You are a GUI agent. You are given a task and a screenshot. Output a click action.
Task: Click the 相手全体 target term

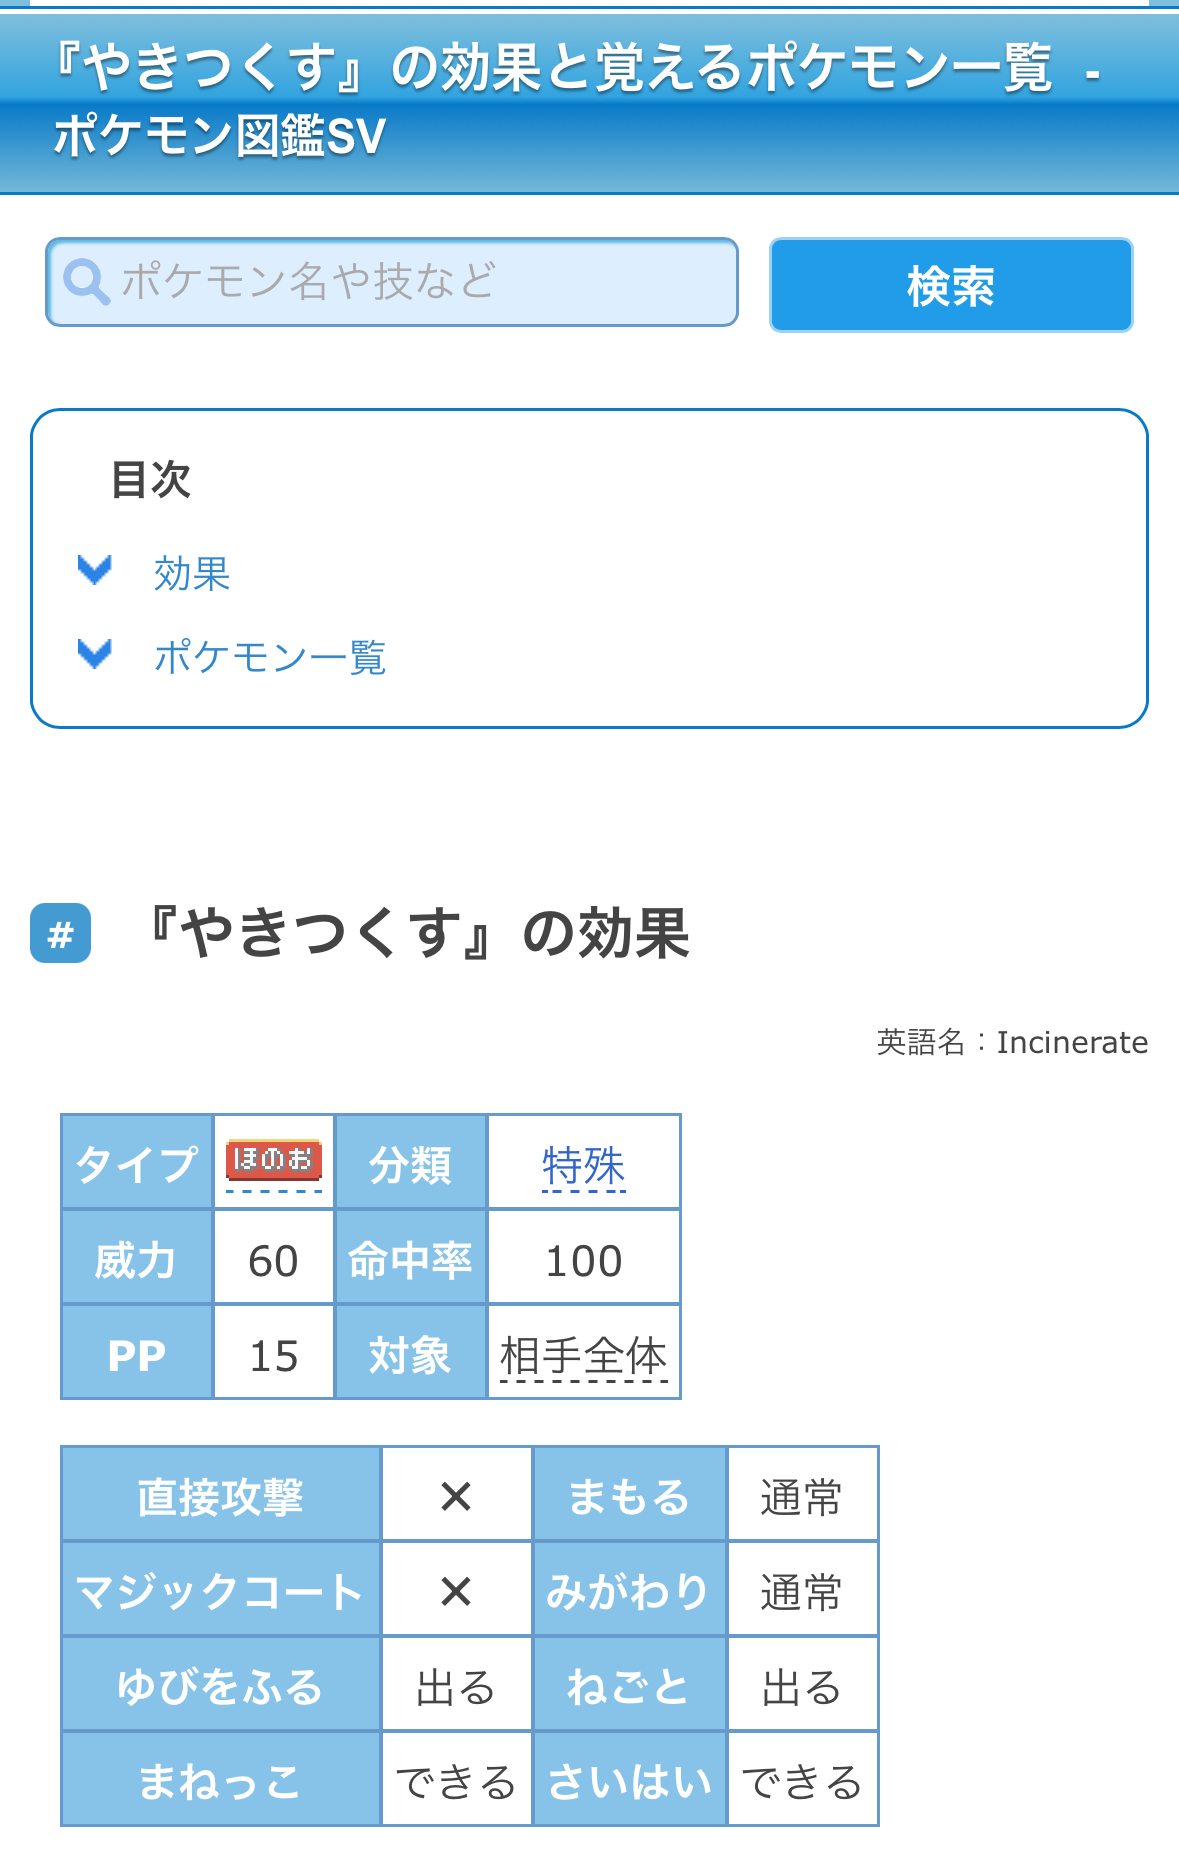(584, 1356)
